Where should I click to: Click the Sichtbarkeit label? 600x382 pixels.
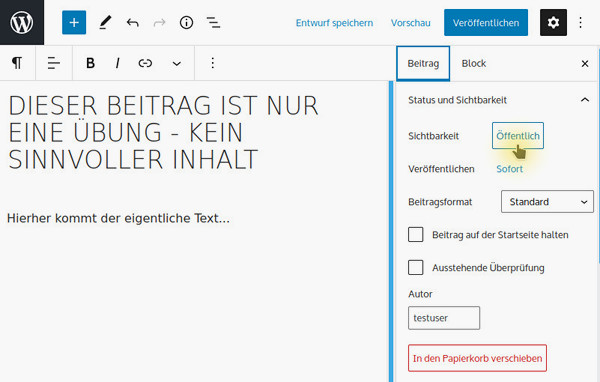point(433,136)
